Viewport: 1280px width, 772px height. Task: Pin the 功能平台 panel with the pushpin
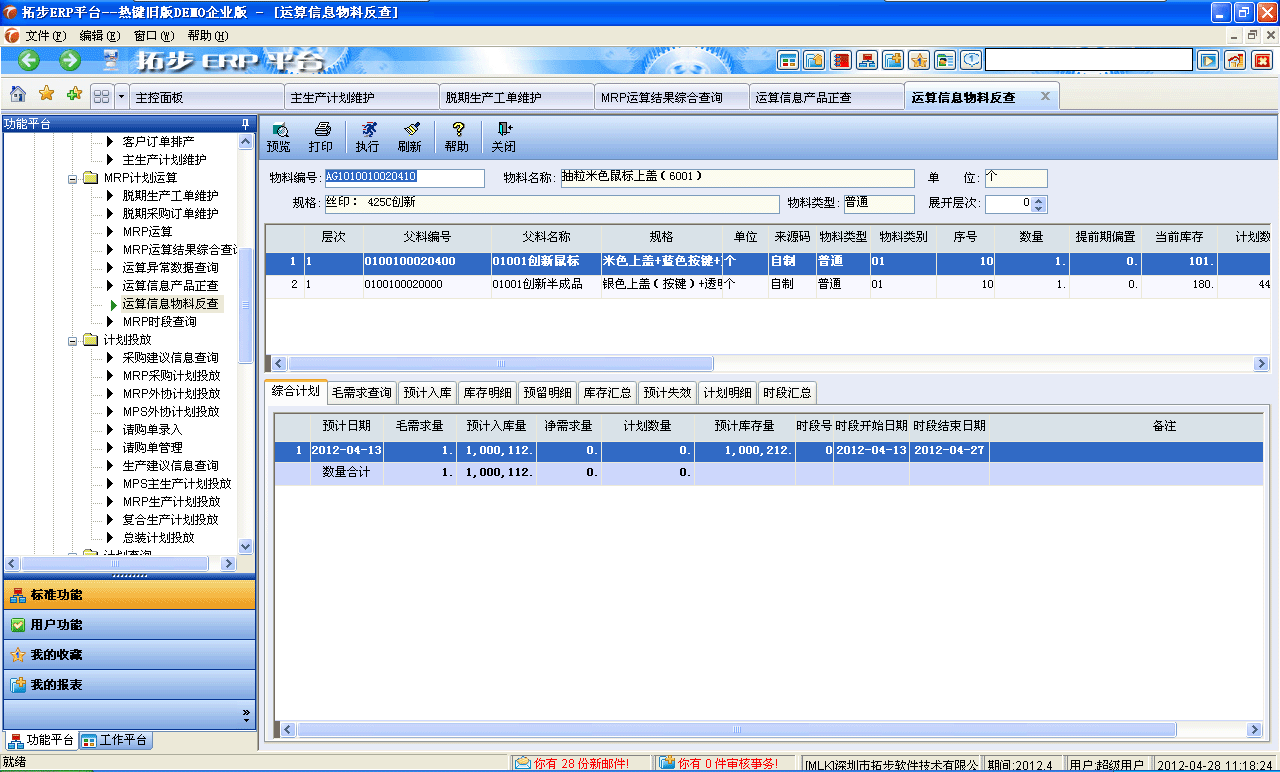point(243,124)
